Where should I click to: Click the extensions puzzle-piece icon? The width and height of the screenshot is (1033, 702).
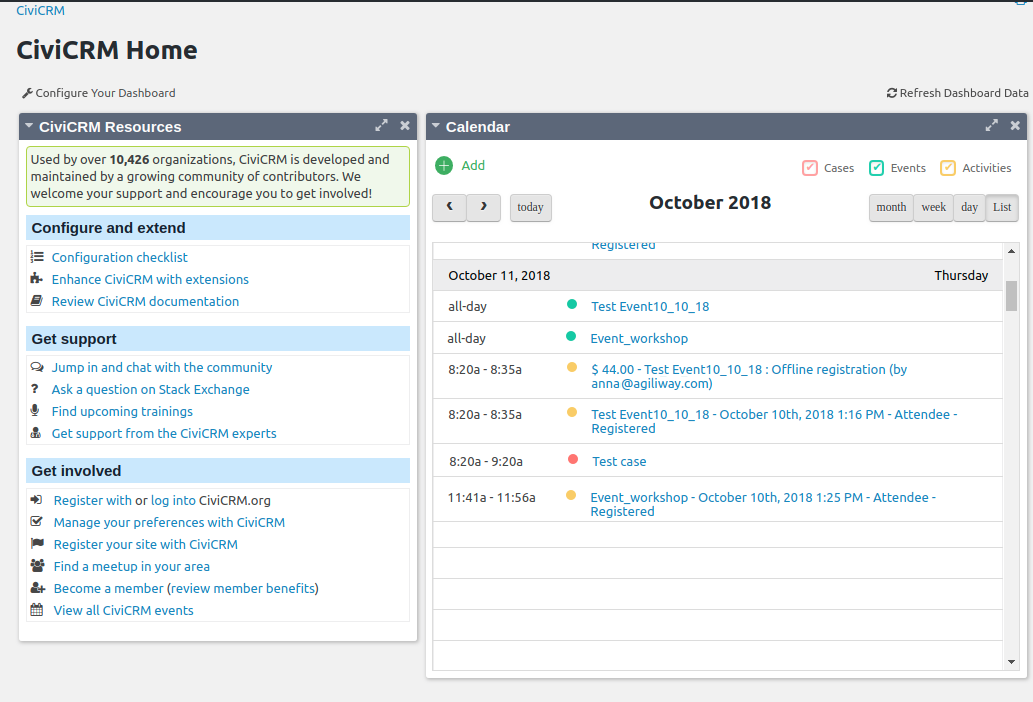point(36,279)
